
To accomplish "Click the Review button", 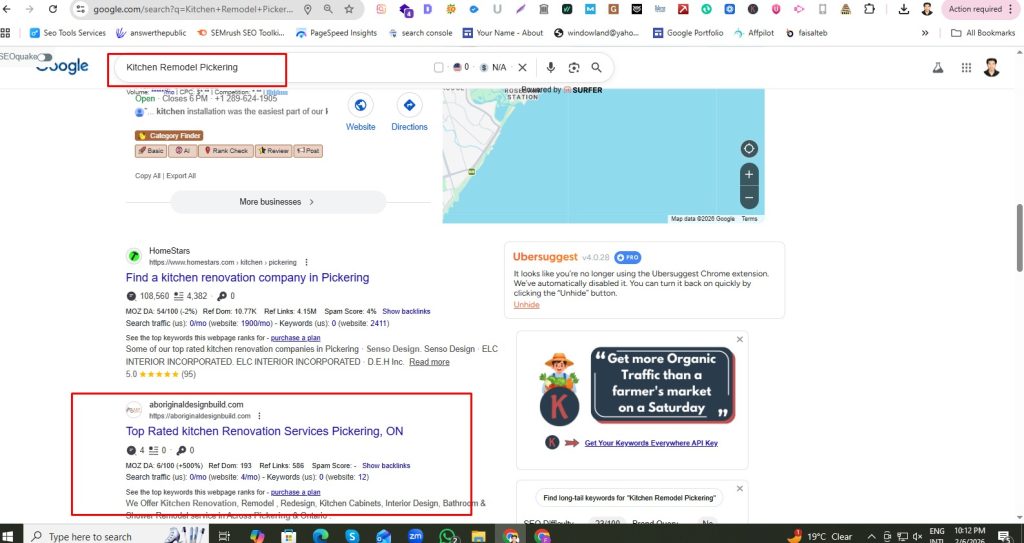I will 273,151.
